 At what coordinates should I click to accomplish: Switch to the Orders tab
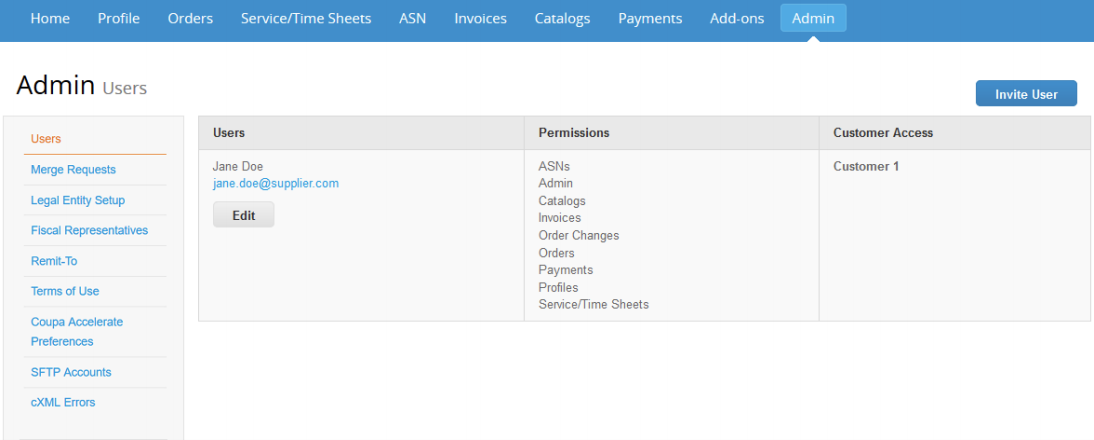(190, 18)
